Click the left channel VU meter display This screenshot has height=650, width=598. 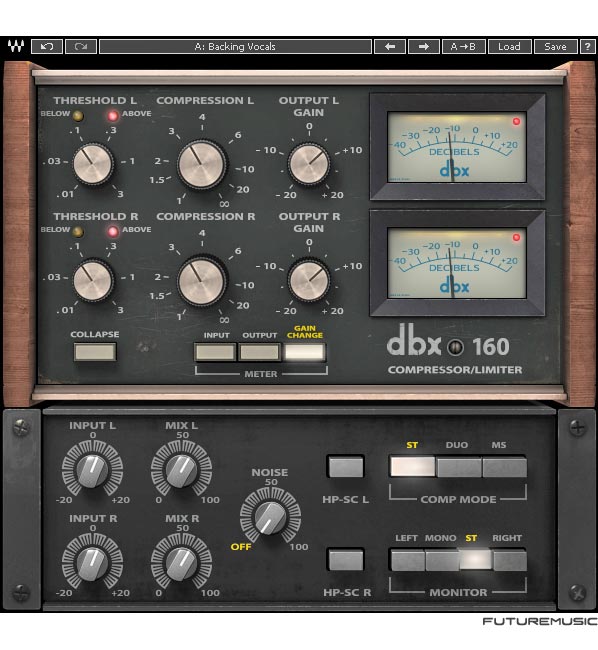(x=457, y=147)
